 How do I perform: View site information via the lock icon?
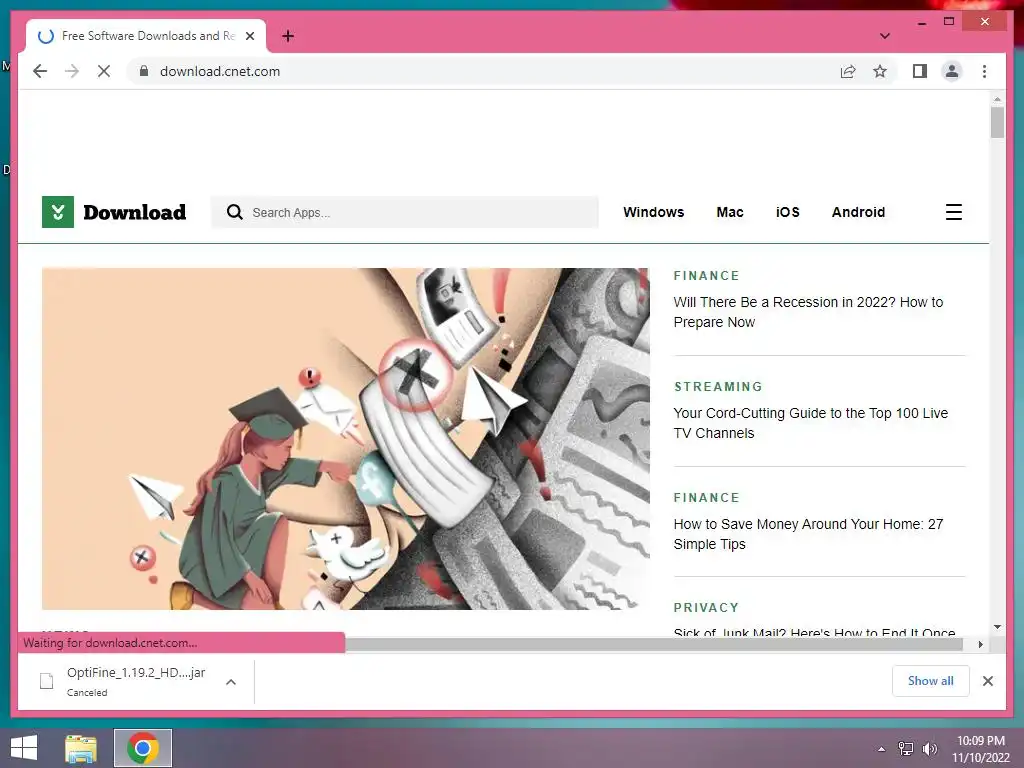(x=144, y=71)
